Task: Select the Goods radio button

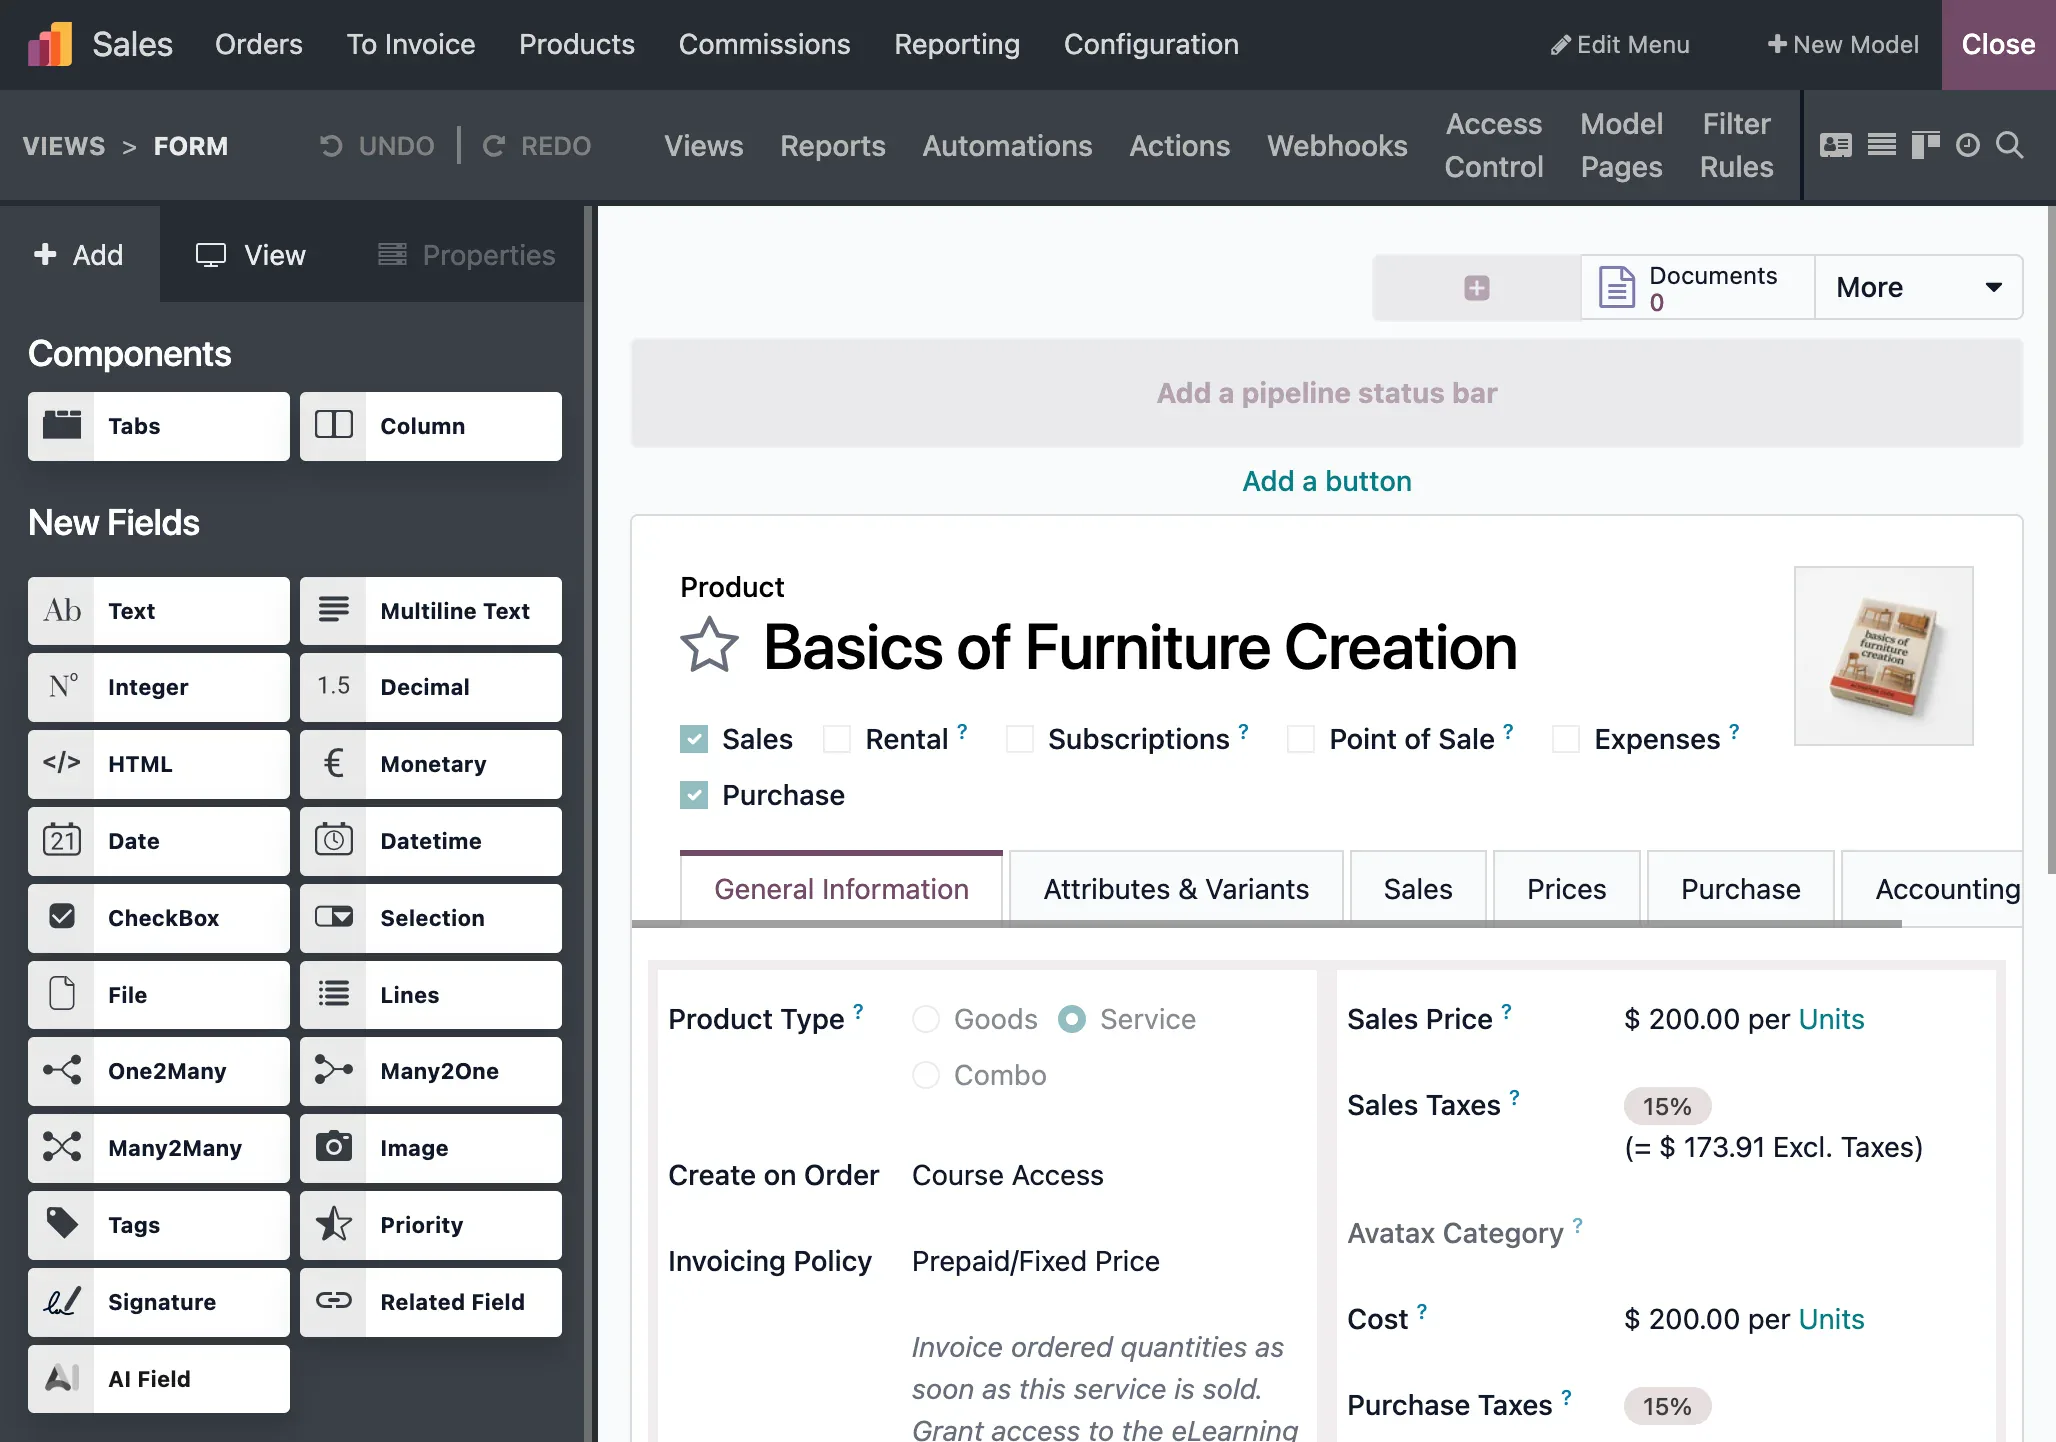Action: tap(926, 1019)
